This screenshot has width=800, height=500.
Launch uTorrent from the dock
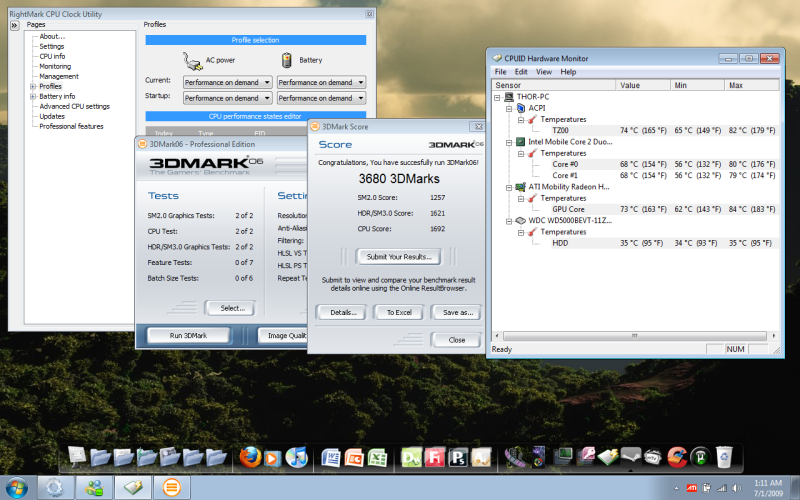tap(701, 457)
